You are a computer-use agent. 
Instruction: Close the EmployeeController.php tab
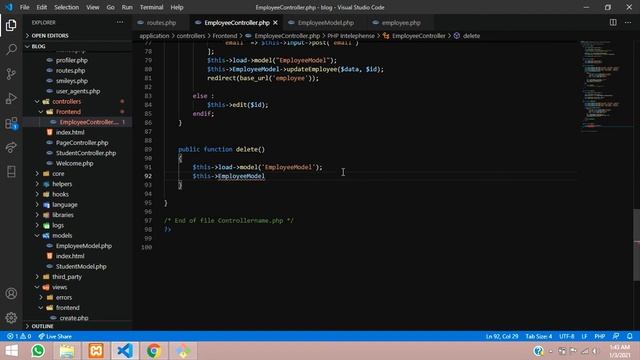[276, 23]
